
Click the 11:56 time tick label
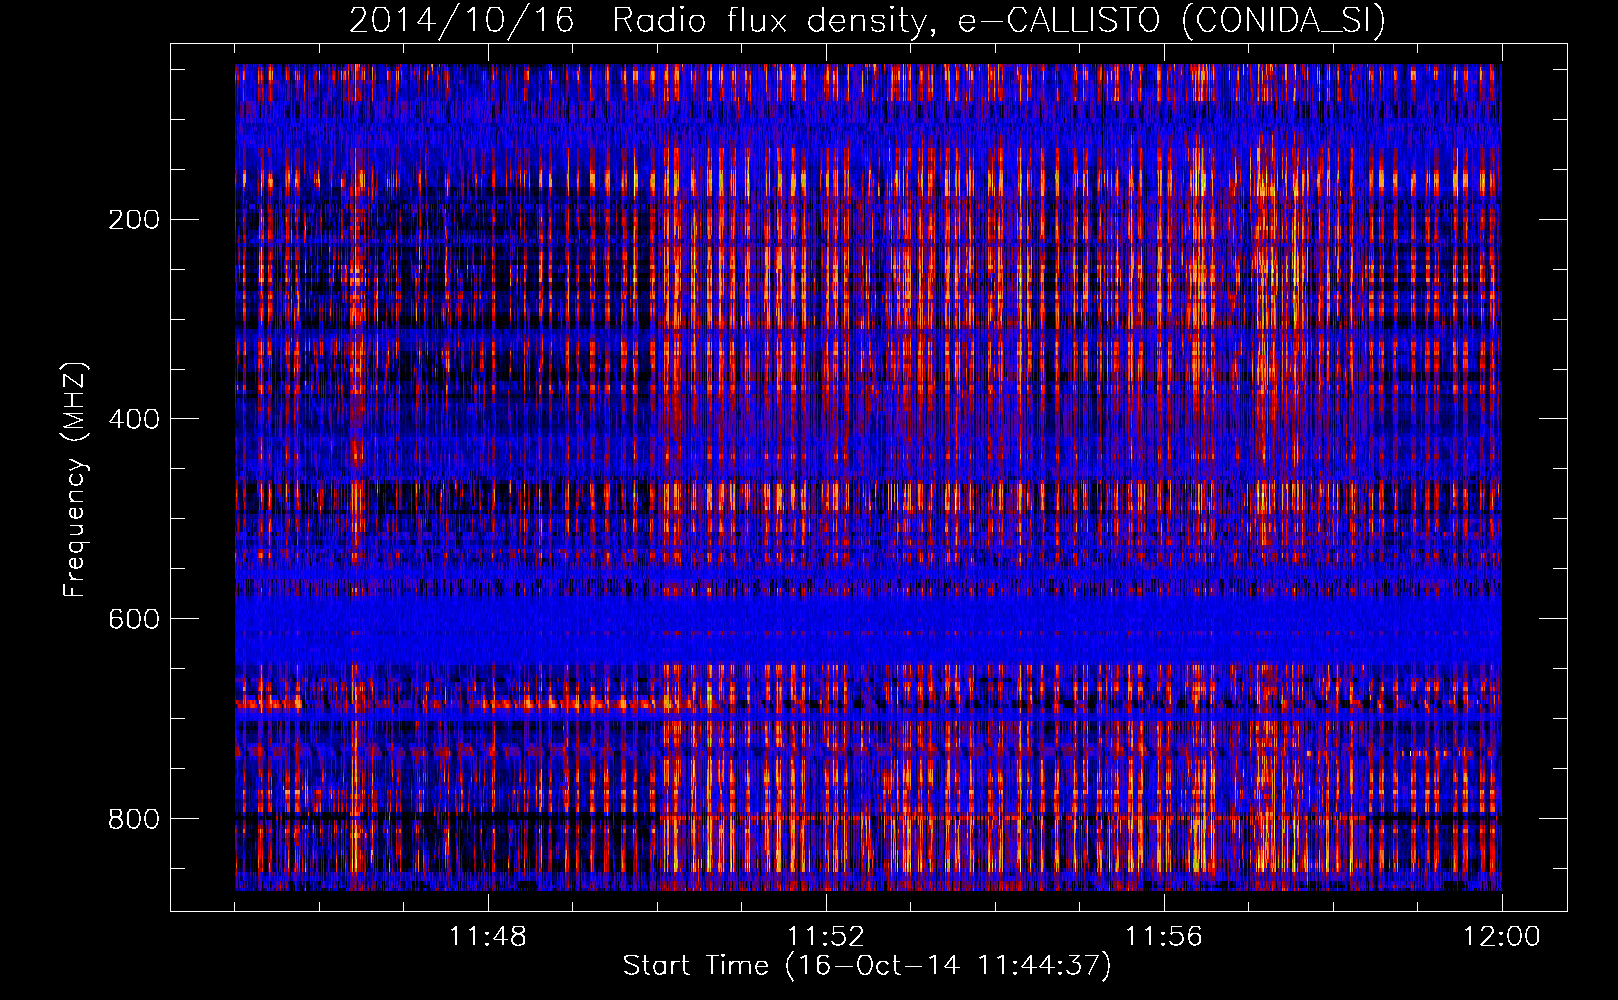pos(1164,937)
